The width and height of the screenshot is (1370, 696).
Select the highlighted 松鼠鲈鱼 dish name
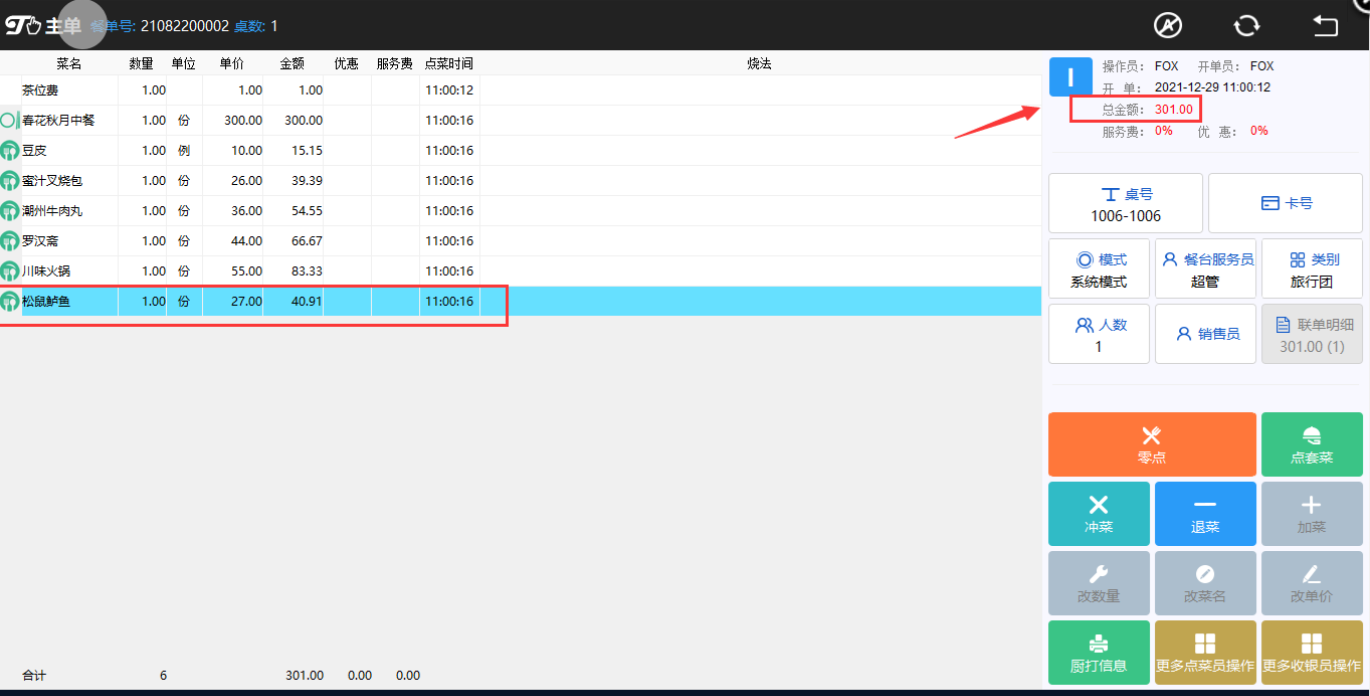(46, 301)
